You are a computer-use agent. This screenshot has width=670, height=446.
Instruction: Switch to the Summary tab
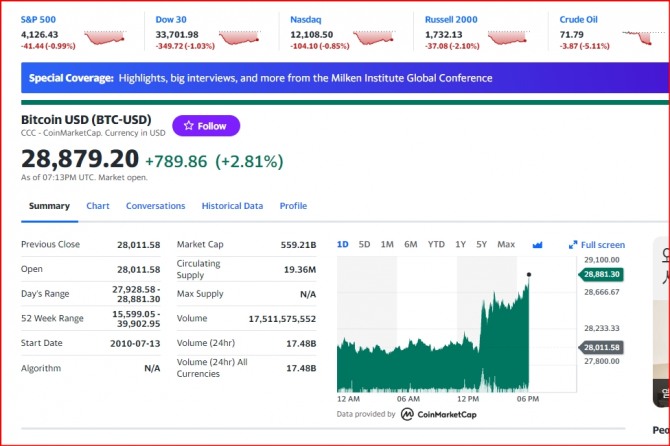(x=49, y=206)
